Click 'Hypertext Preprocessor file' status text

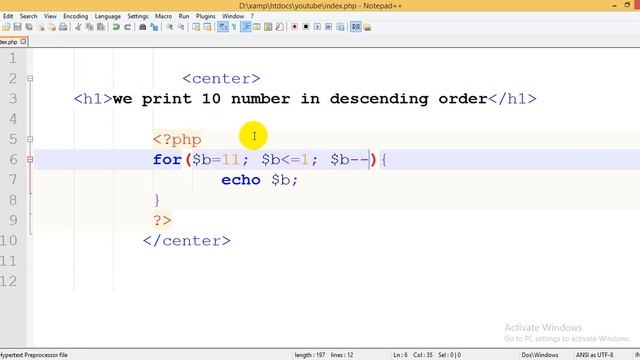34,355
